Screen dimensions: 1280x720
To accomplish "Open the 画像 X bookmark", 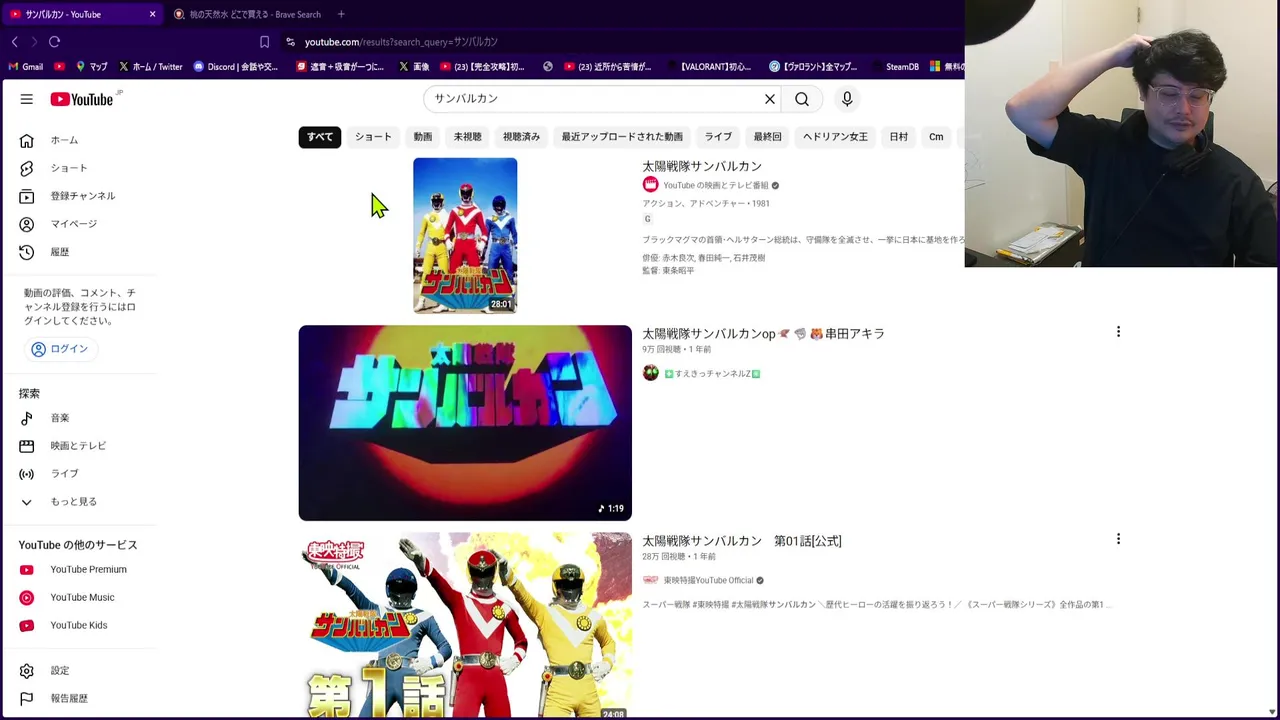I will click(414, 67).
